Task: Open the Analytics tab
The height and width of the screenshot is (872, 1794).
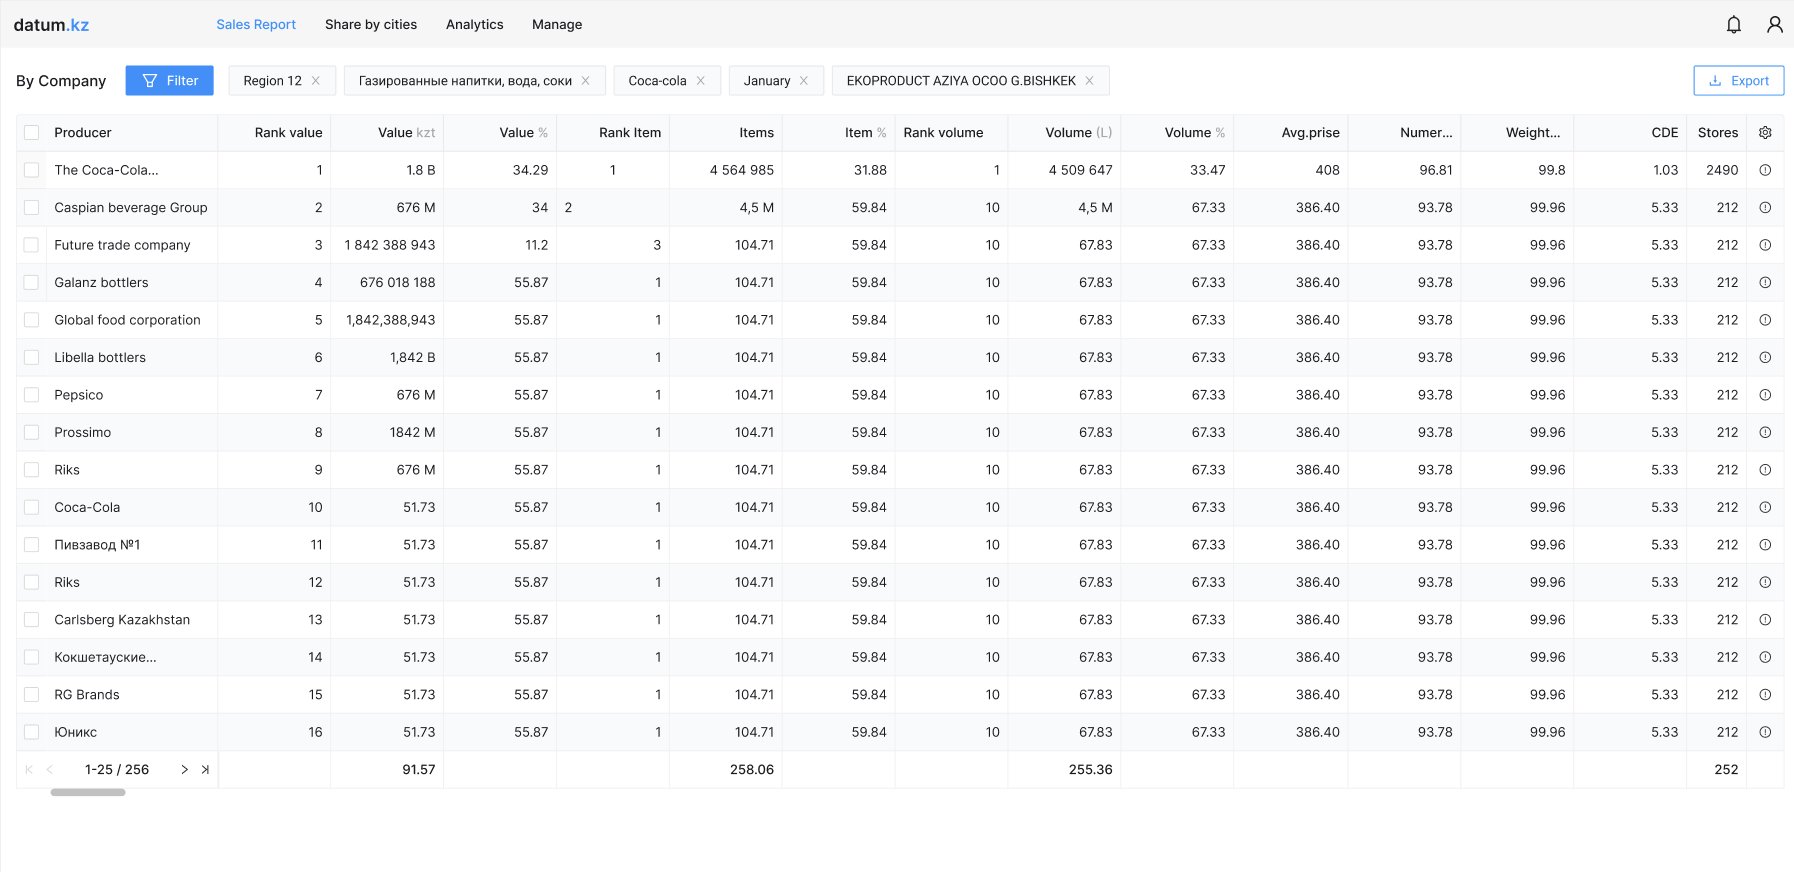Action: coord(474,24)
